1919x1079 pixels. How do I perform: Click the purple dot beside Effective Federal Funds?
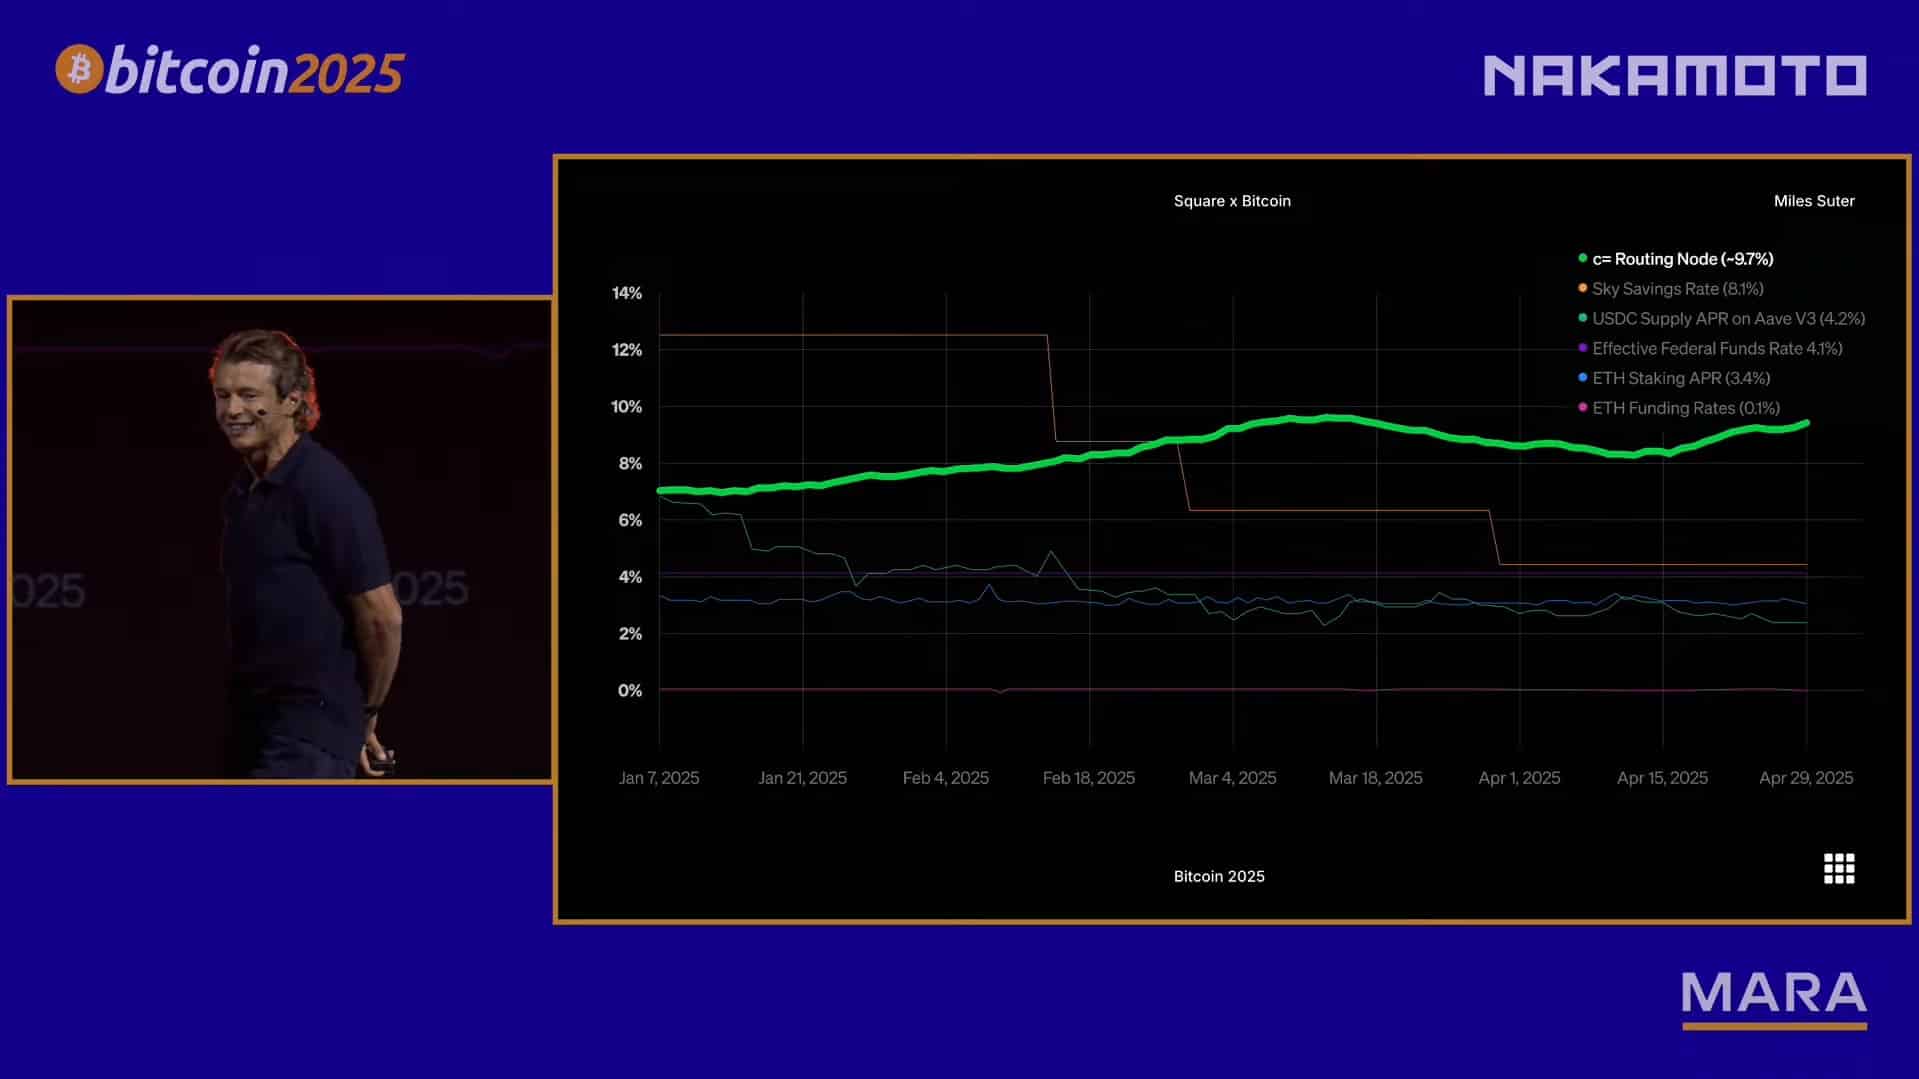[x=1583, y=348]
